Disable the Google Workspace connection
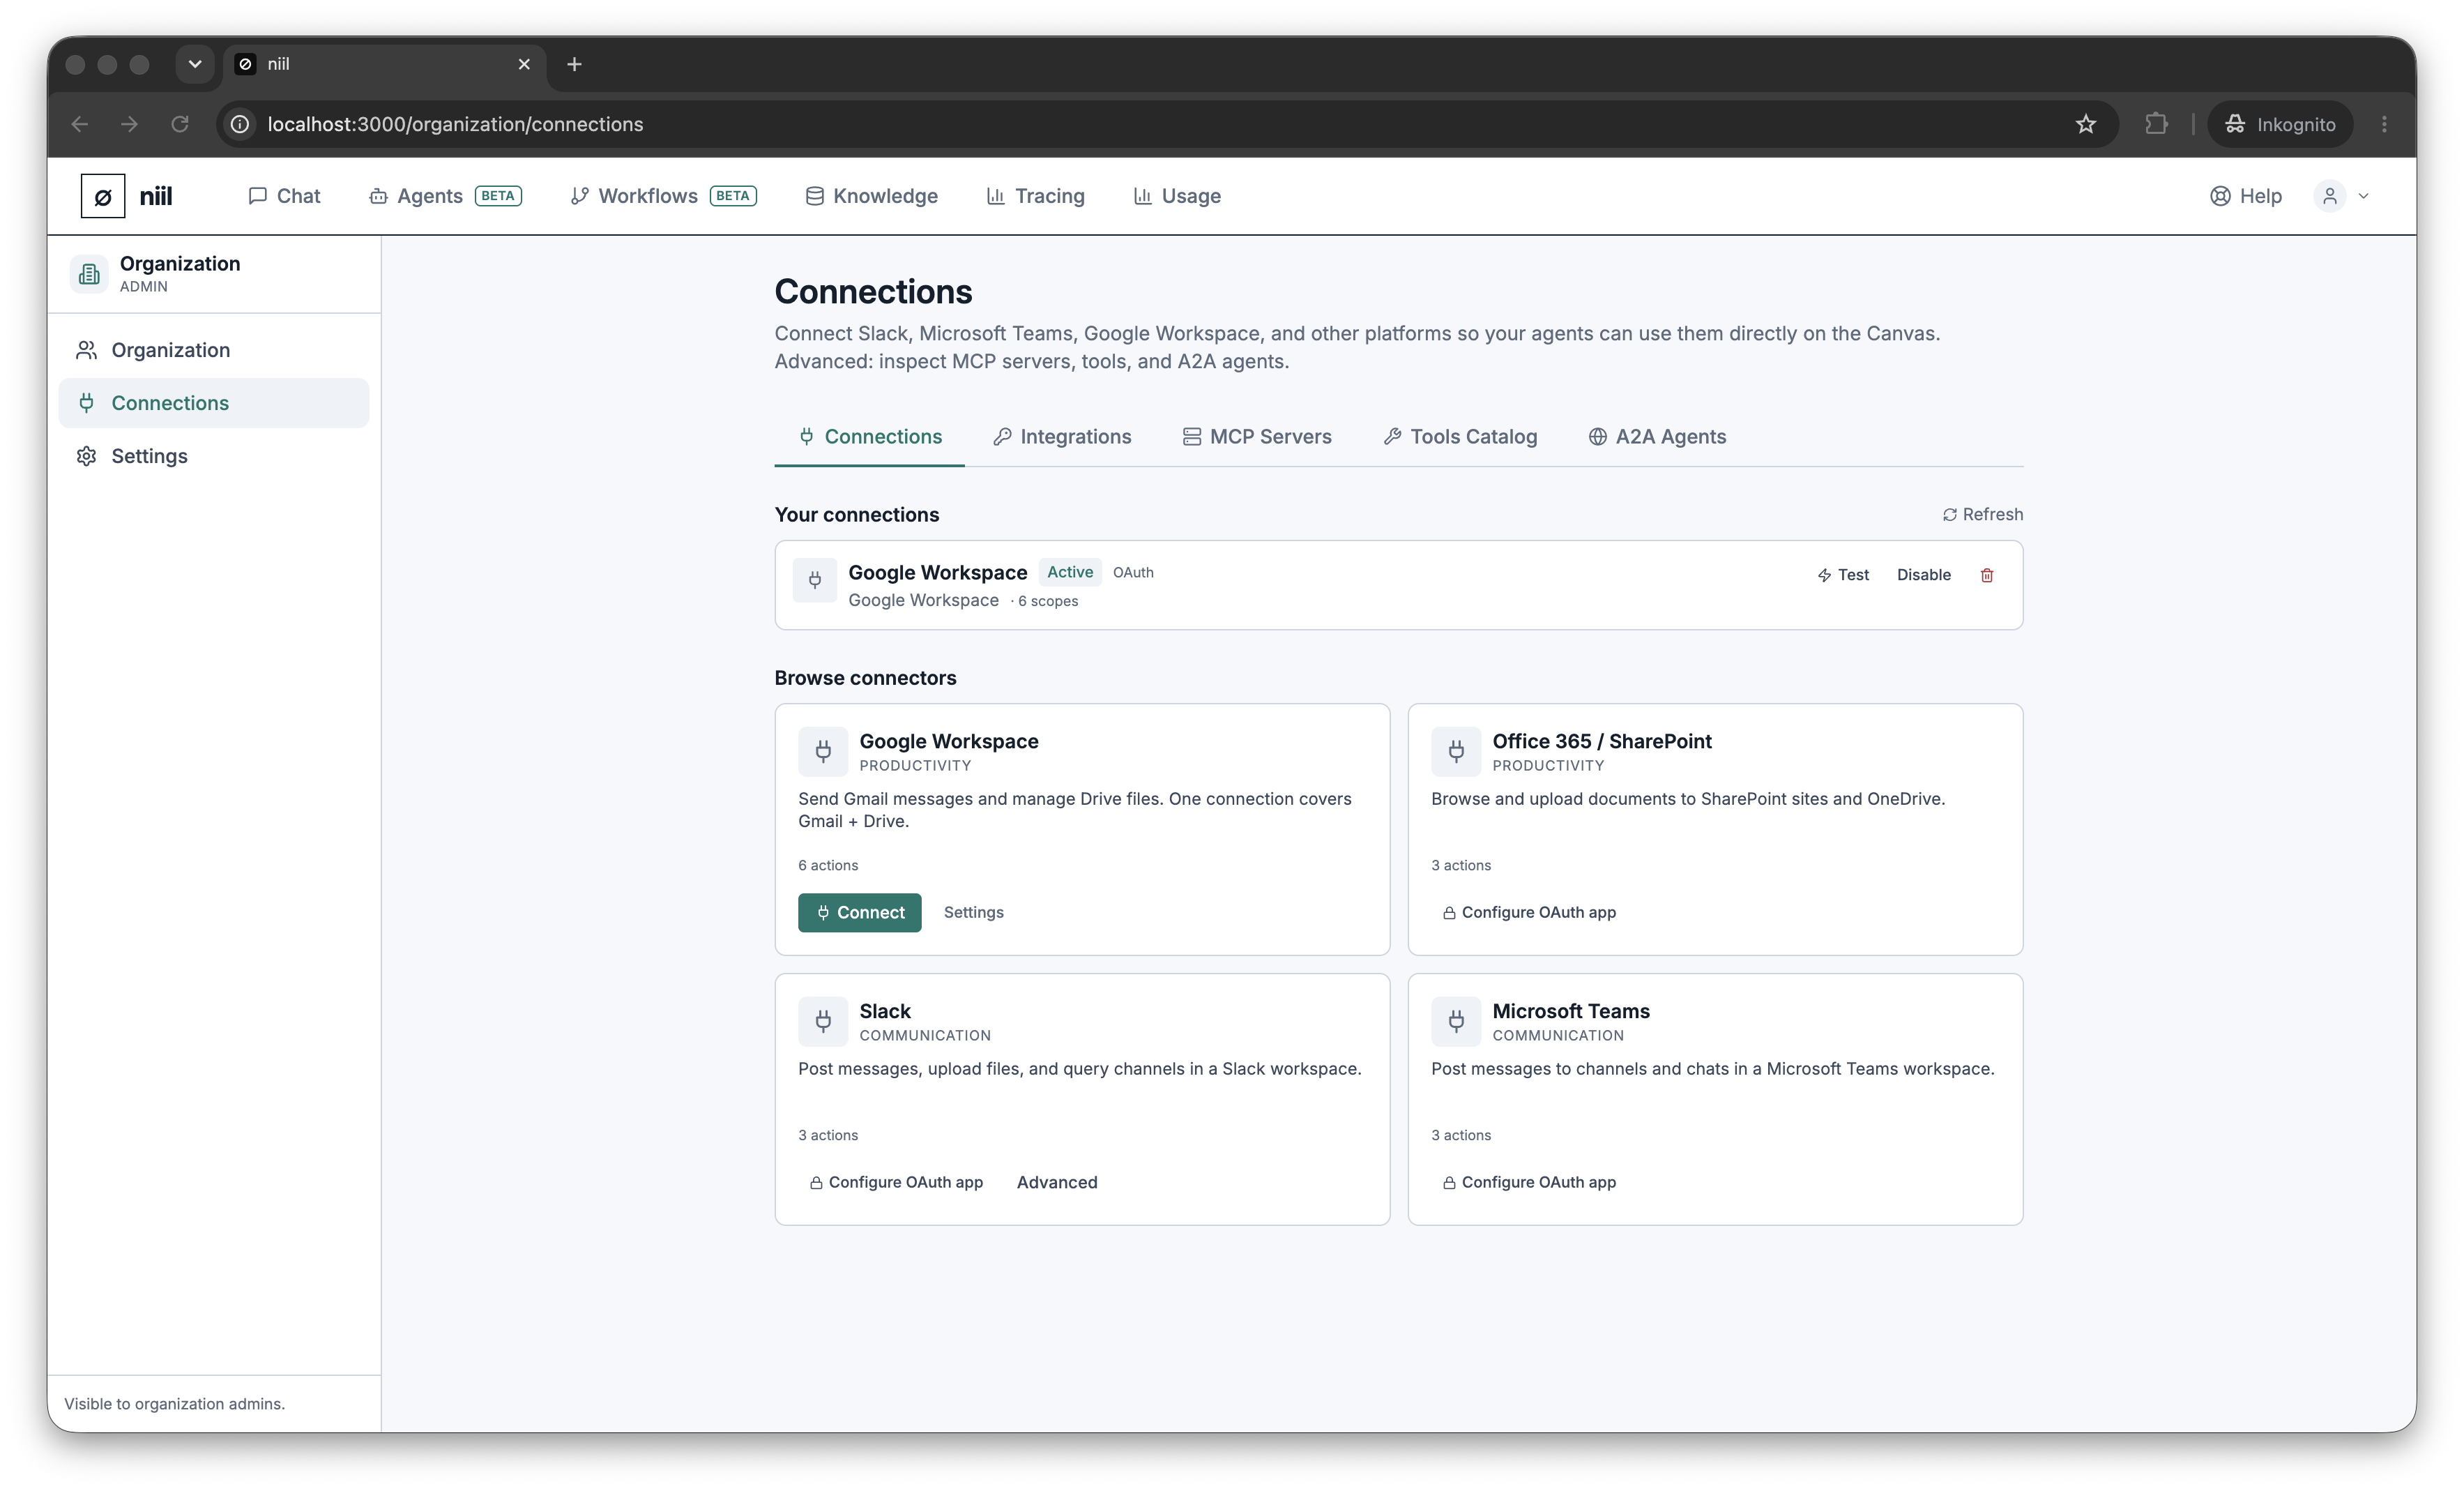This screenshot has width=2464, height=1491. point(1923,575)
